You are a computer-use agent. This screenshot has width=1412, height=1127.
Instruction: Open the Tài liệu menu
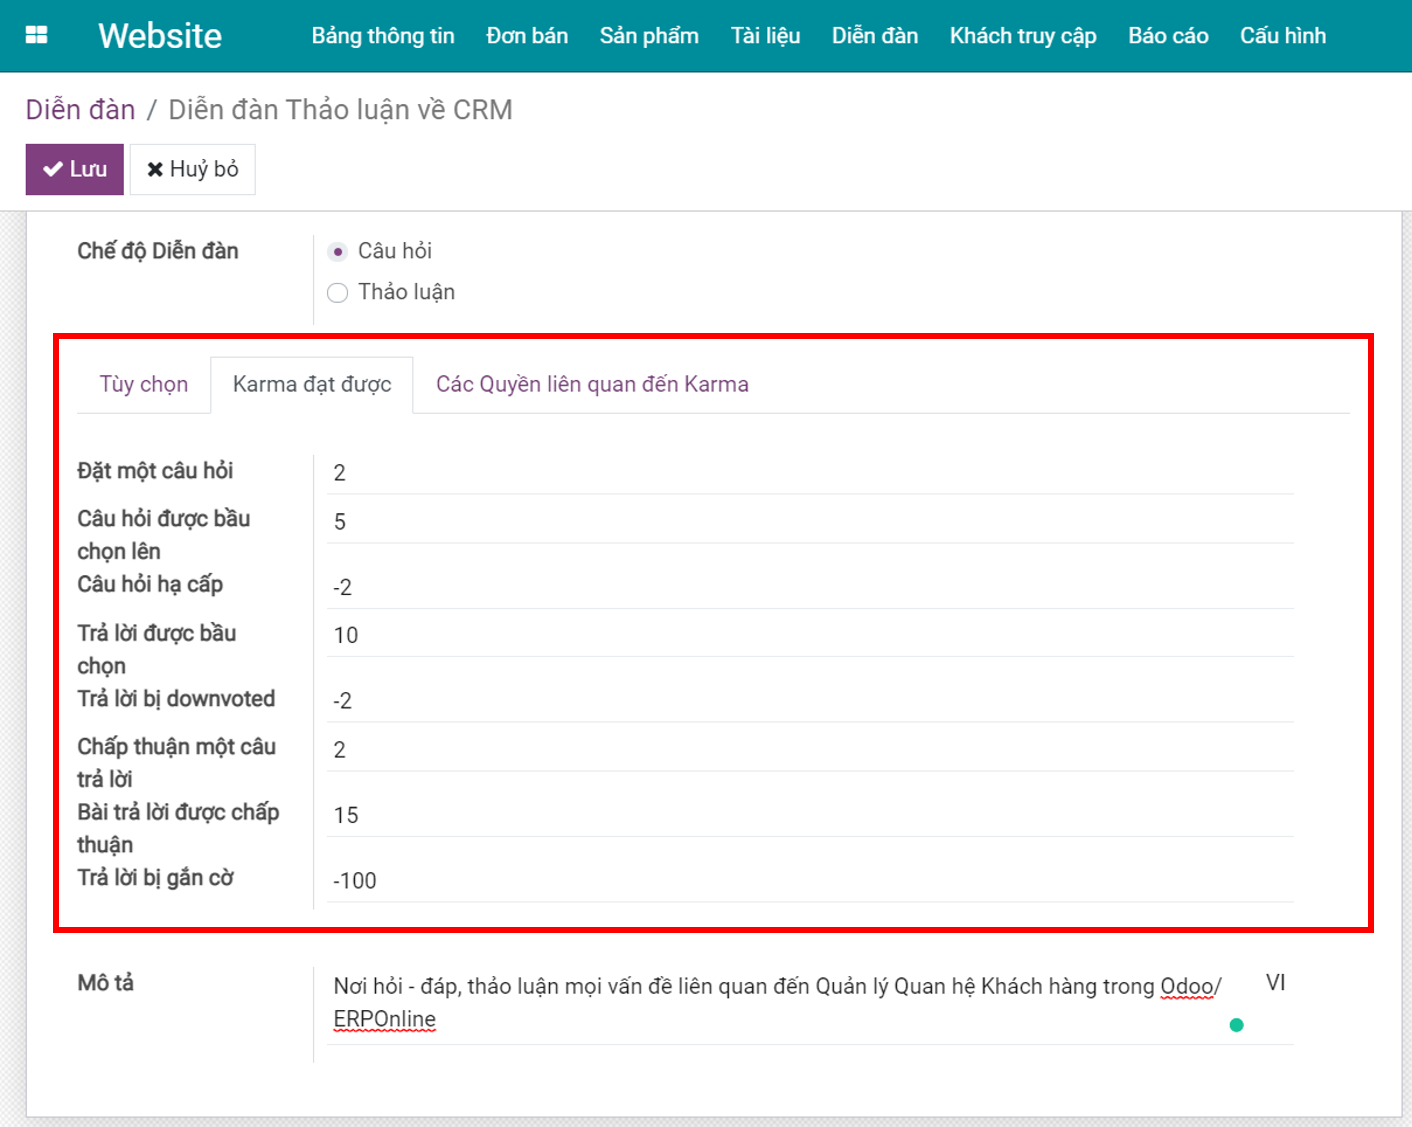tap(765, 36)
